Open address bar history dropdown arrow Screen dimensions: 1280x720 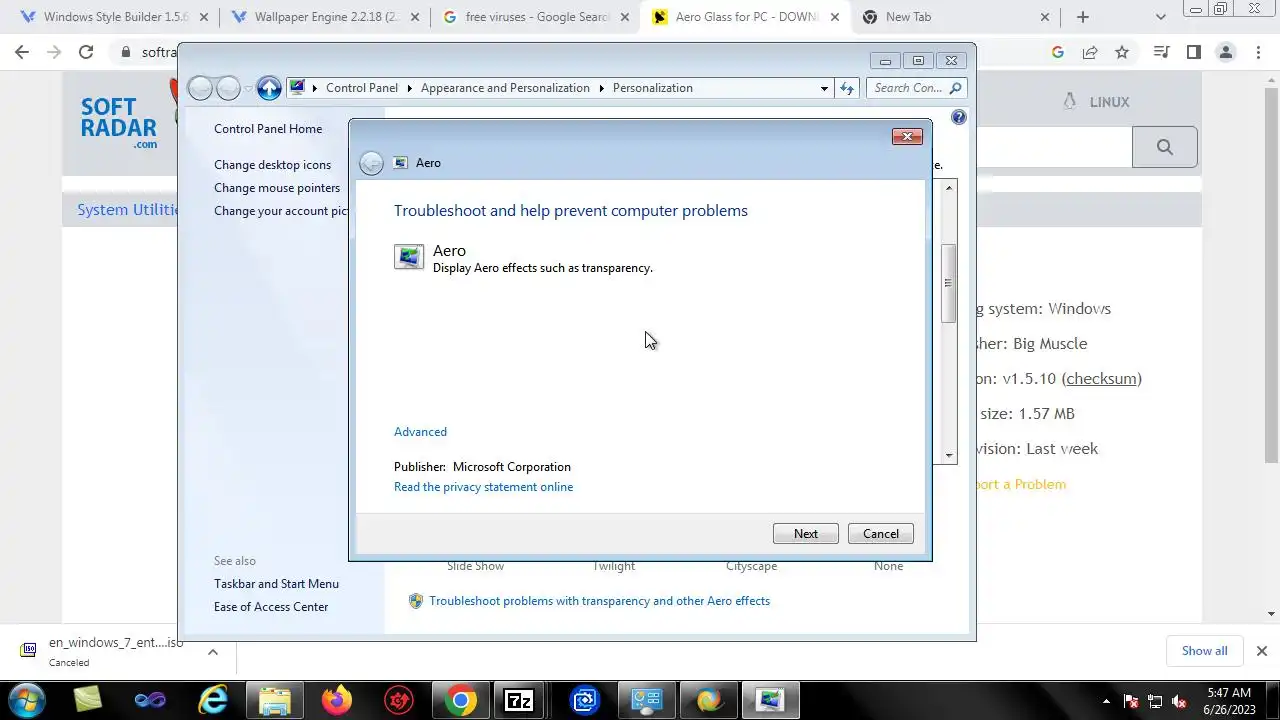(824, 88)
